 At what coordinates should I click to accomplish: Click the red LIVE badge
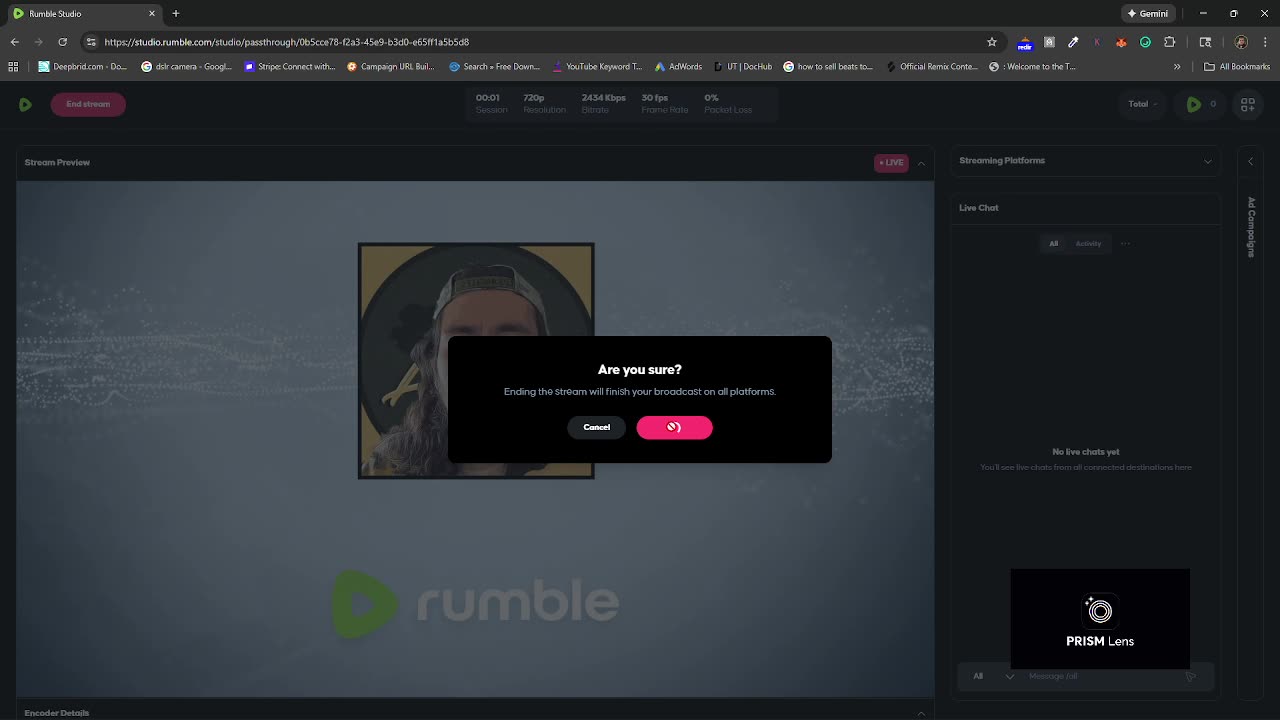pos(891,163)
